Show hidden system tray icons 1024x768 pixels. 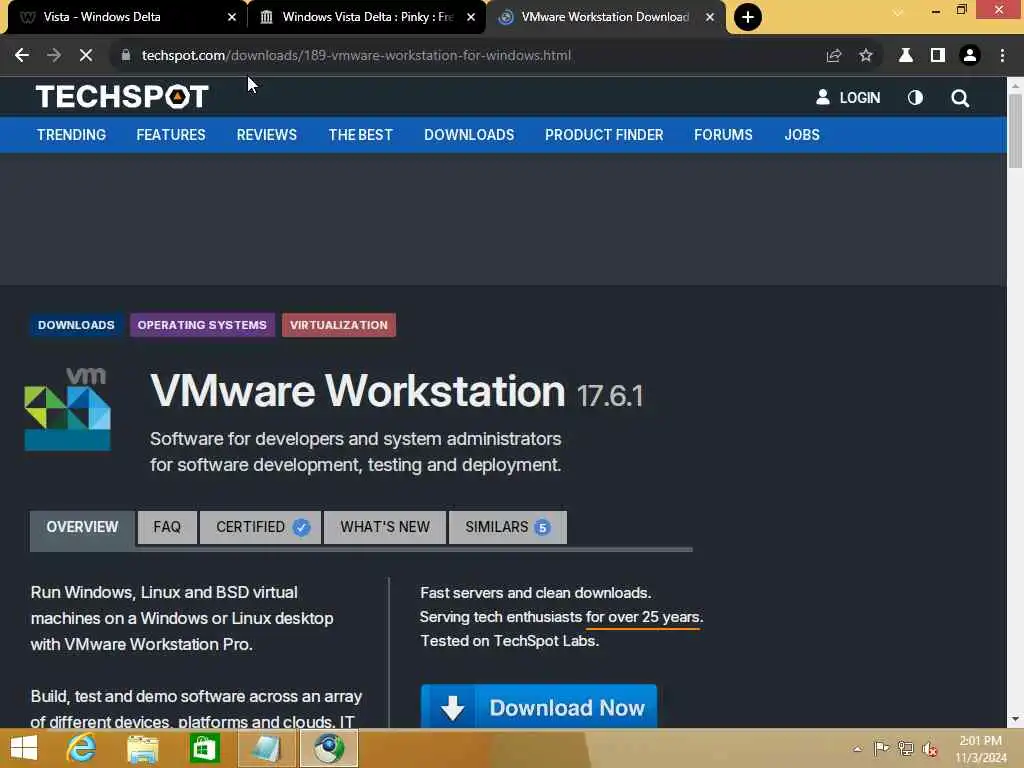click(857, 749)
